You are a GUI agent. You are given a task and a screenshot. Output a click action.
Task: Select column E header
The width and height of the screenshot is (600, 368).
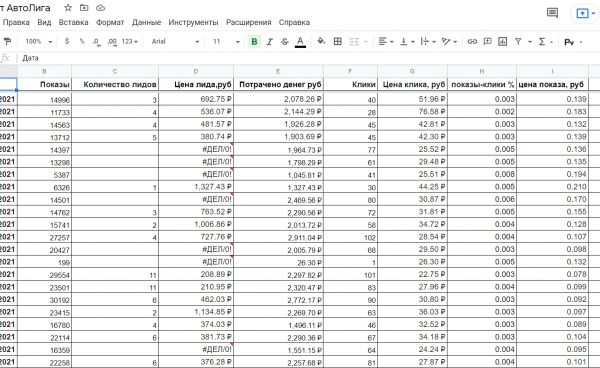[279, 71]
